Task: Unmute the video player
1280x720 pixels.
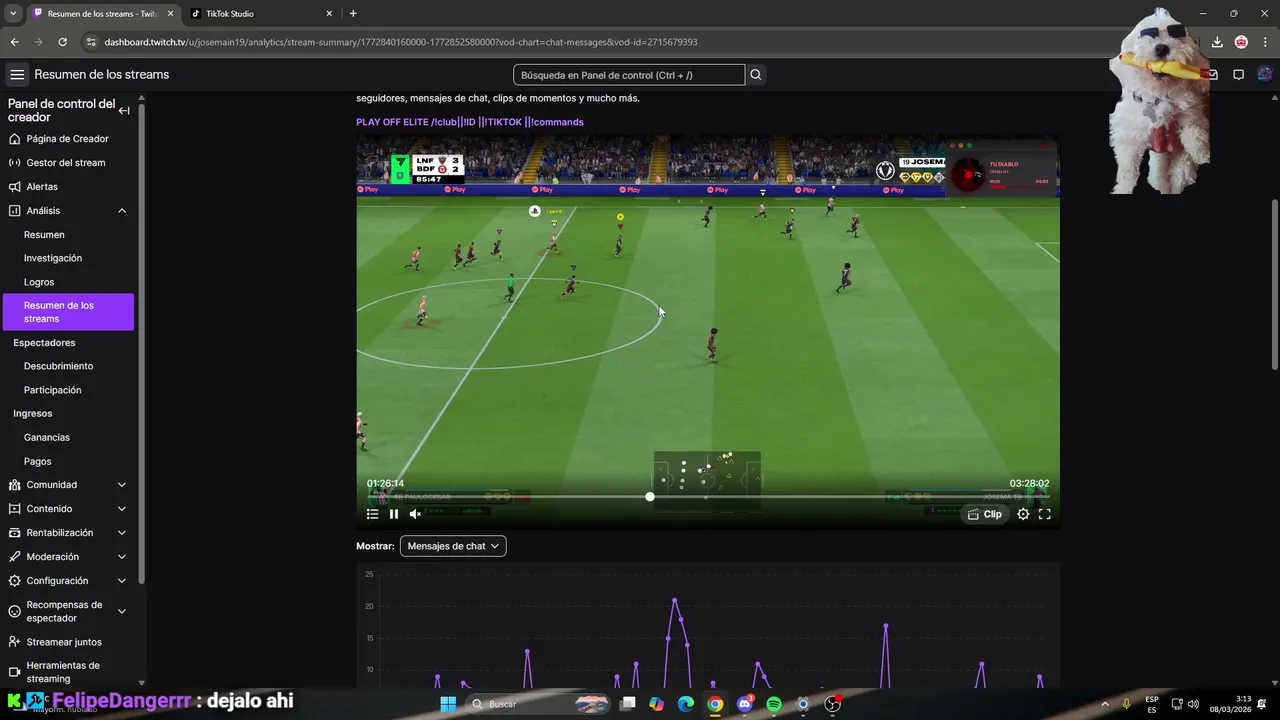Action: coord(415,514)
